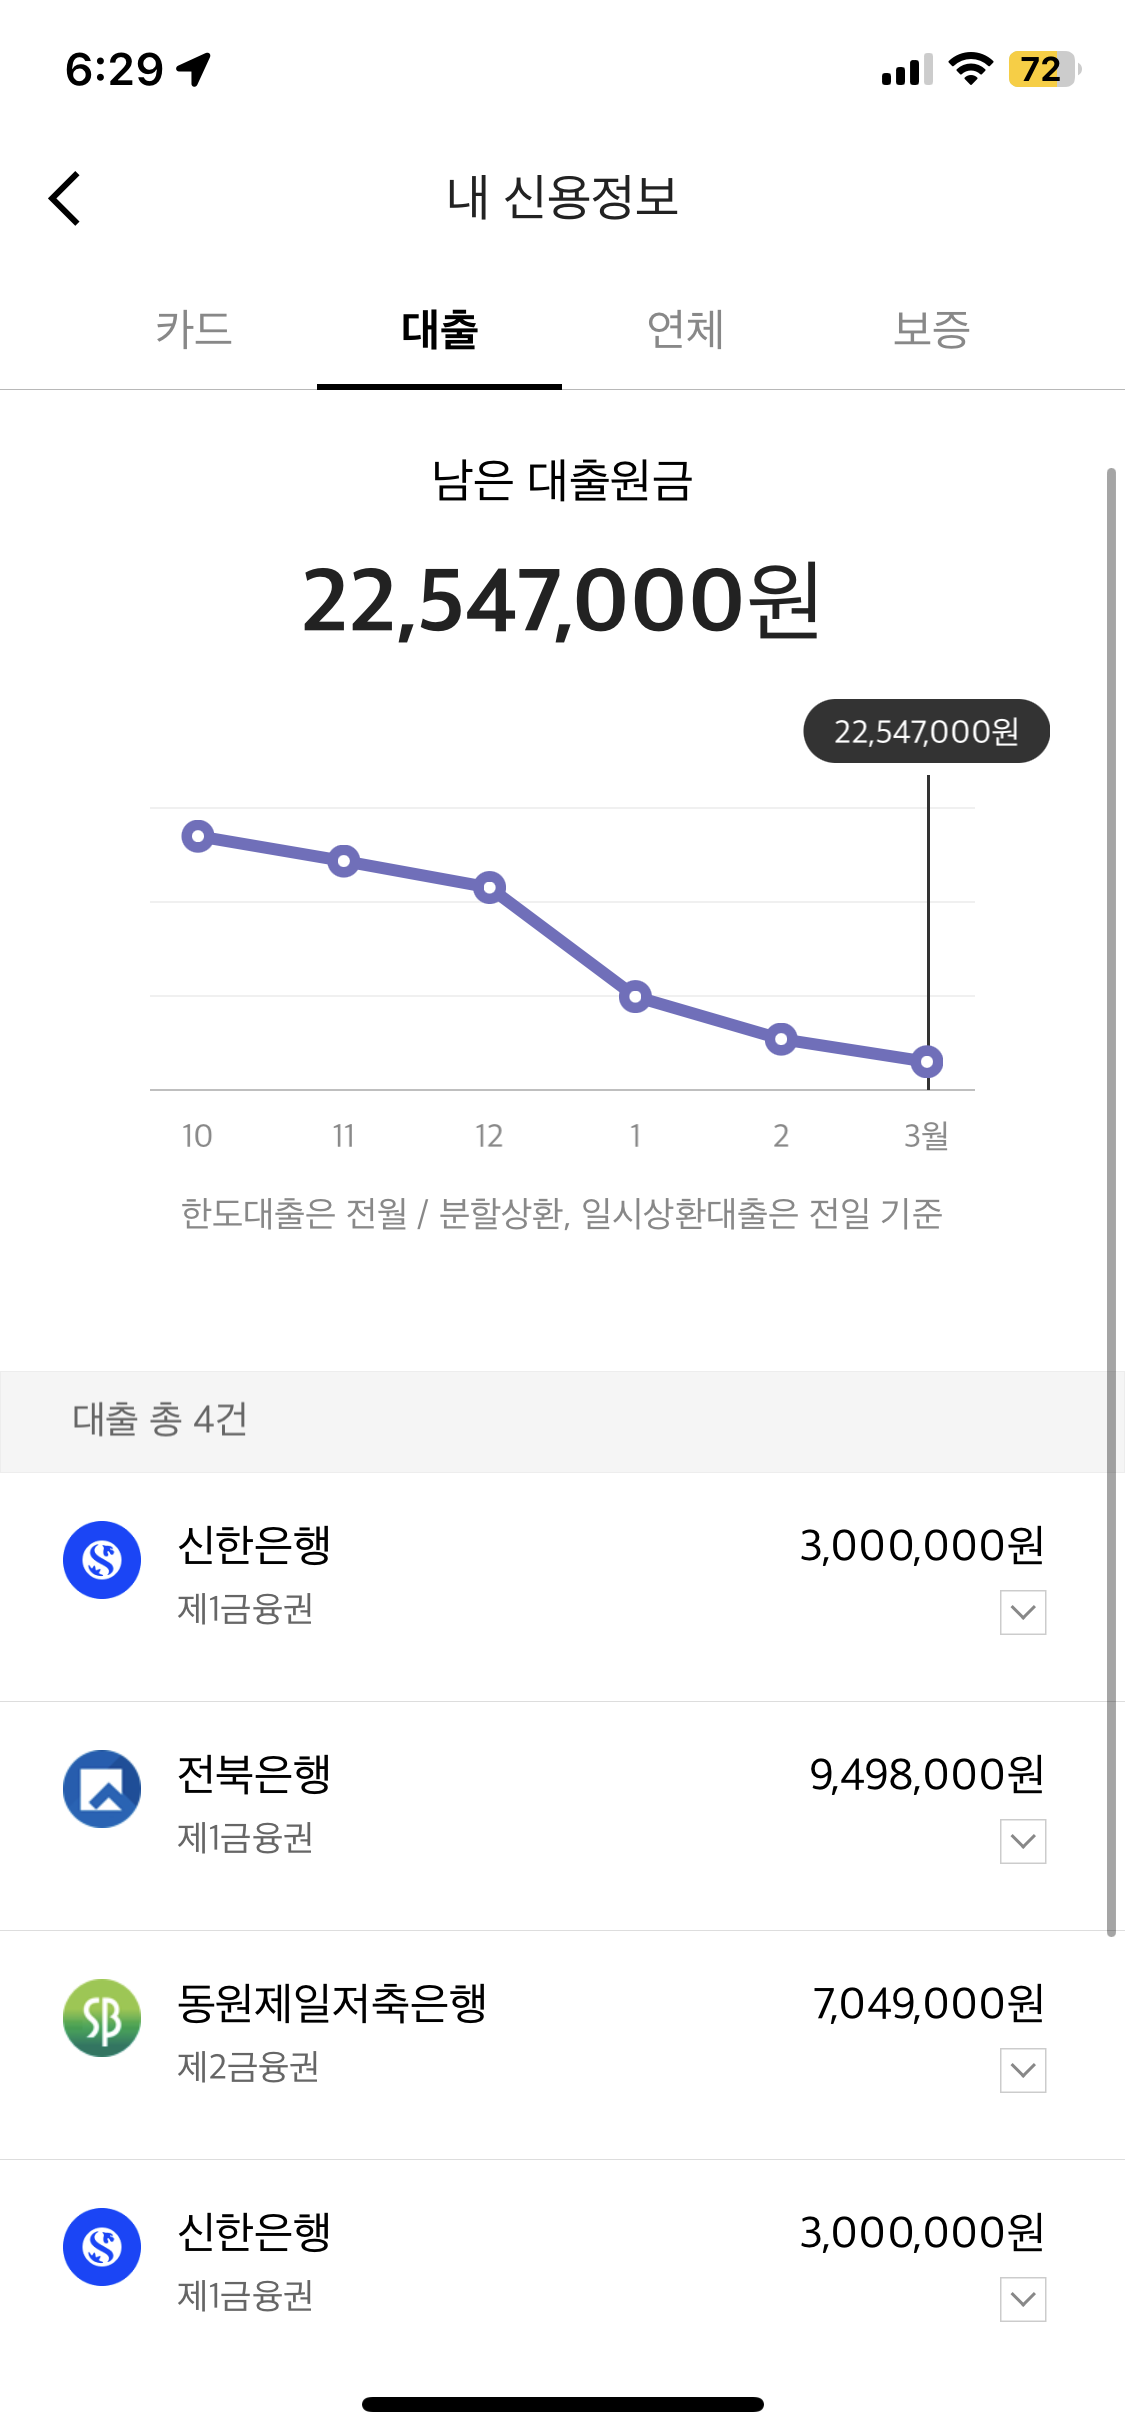The width and height of the screenshot is (1125, 2436).
Task: Click the vertical scrollbar on right edge
Action: pyautogui.click(x=1111, y=1202)
